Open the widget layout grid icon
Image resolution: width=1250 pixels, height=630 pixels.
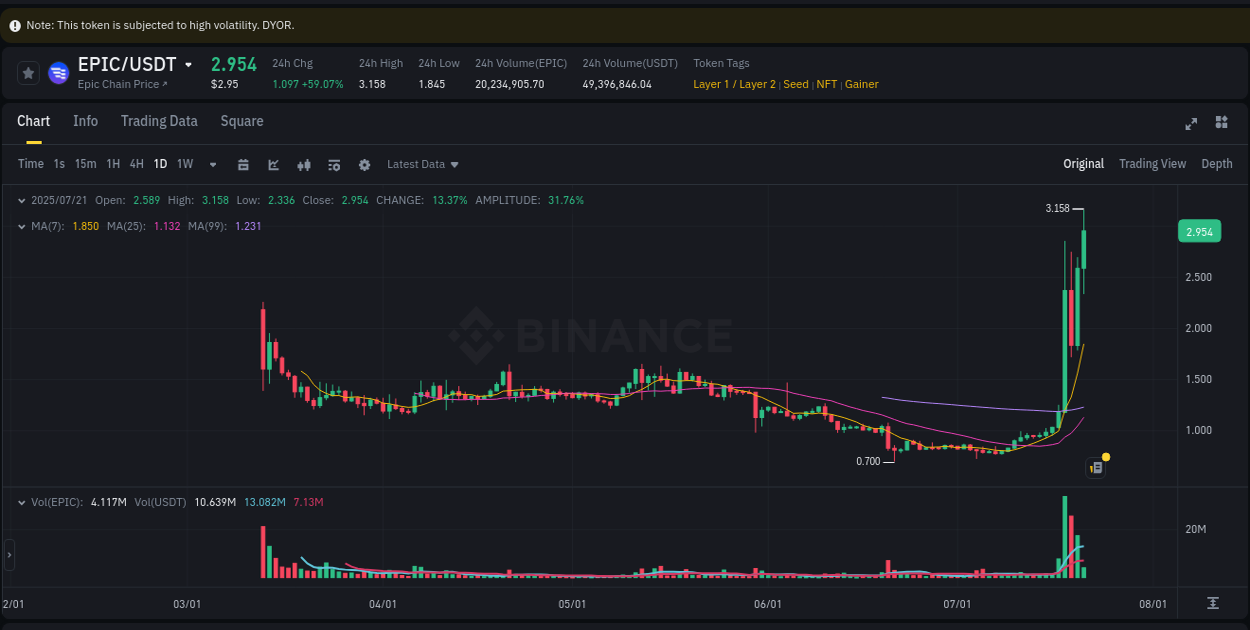1221,122
